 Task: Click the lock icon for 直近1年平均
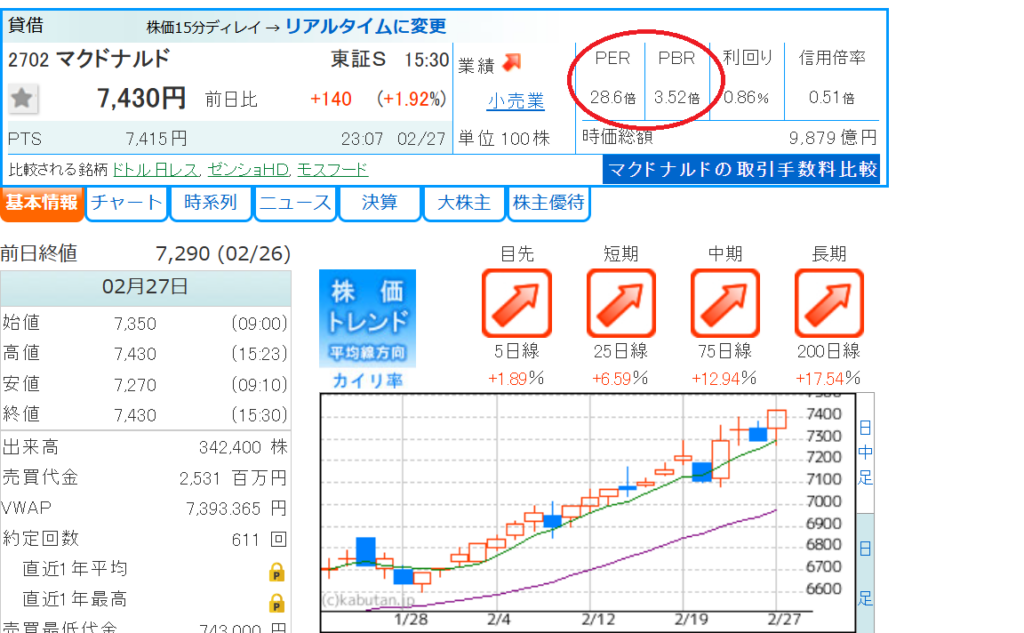coord(277,572)
